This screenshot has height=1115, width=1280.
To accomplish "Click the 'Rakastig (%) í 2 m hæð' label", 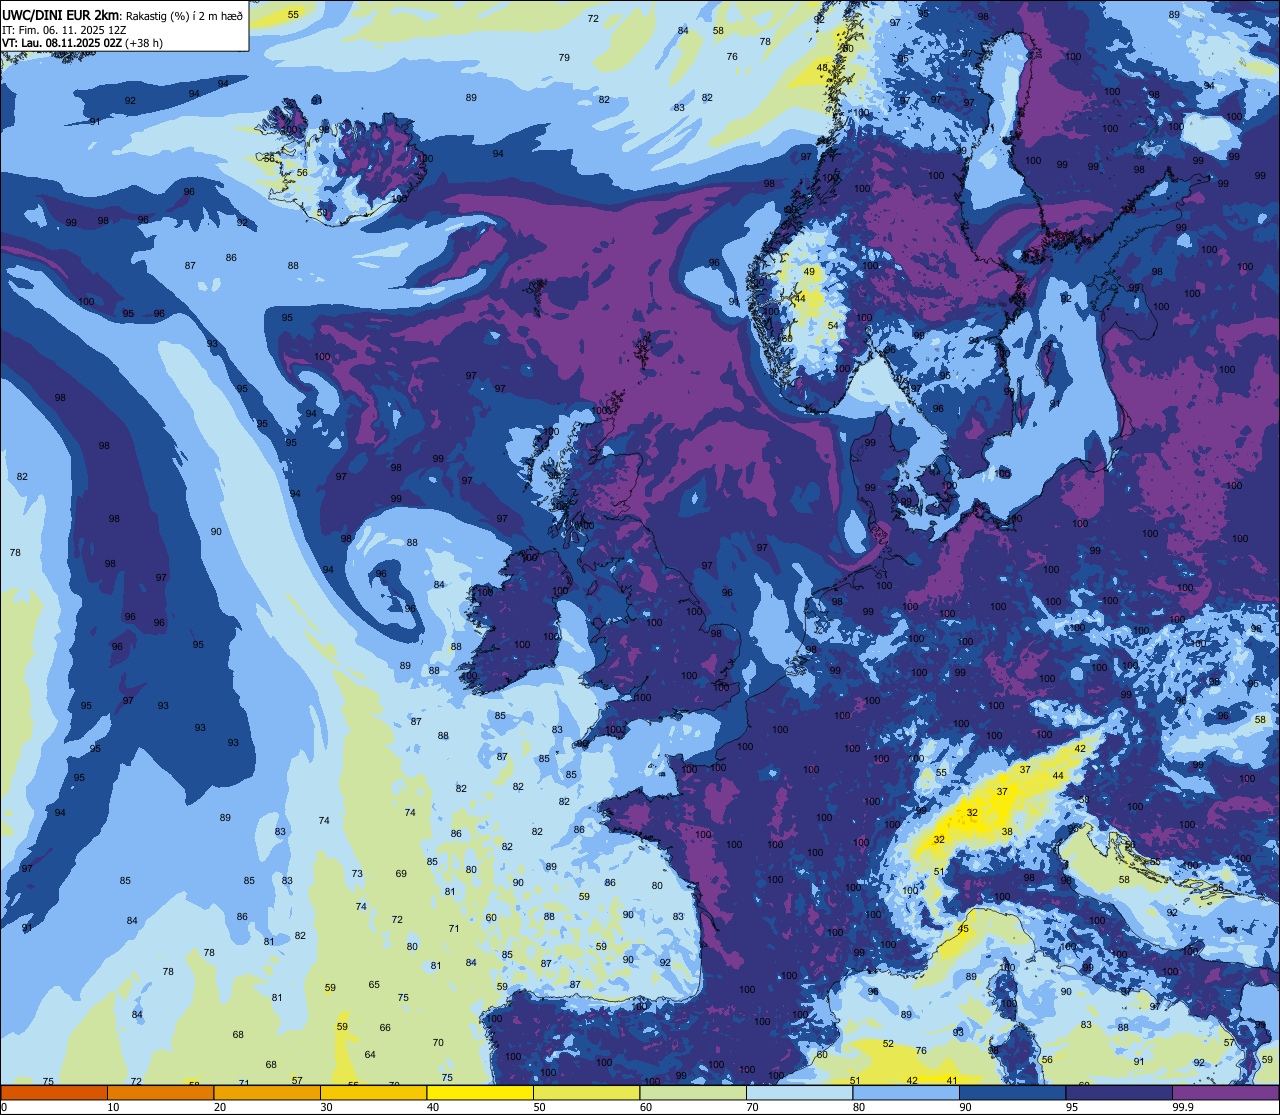I will point(184,15).
